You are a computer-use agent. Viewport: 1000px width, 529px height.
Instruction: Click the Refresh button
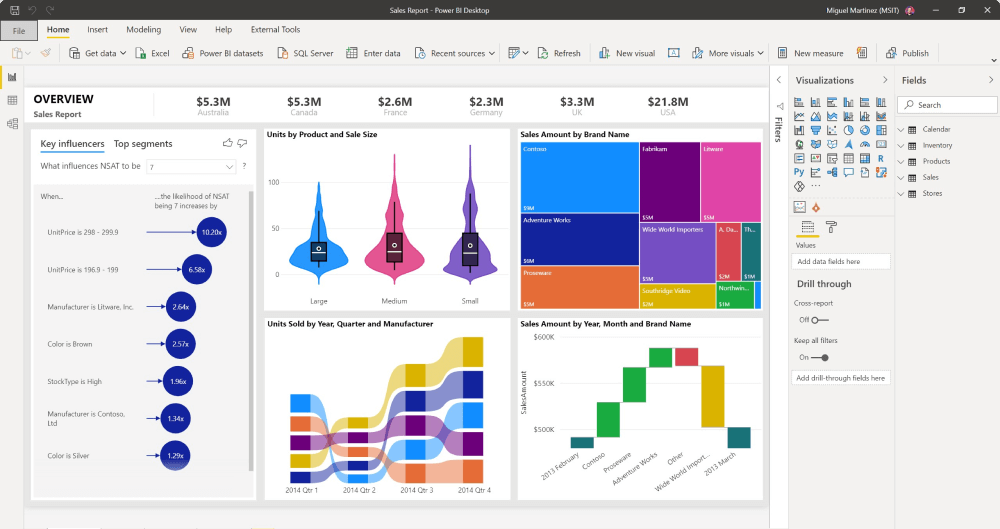pos(559,54)
